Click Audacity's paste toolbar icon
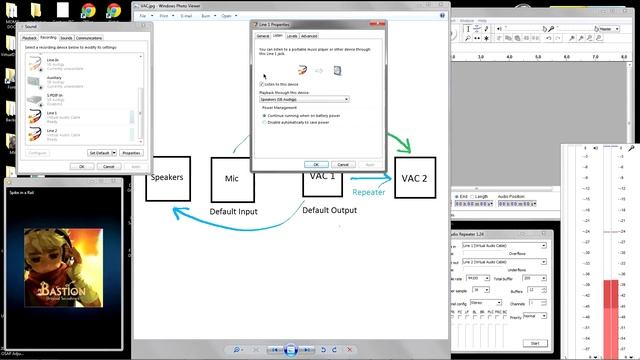Viewport: 640px width, 360px height. (518, 38)
